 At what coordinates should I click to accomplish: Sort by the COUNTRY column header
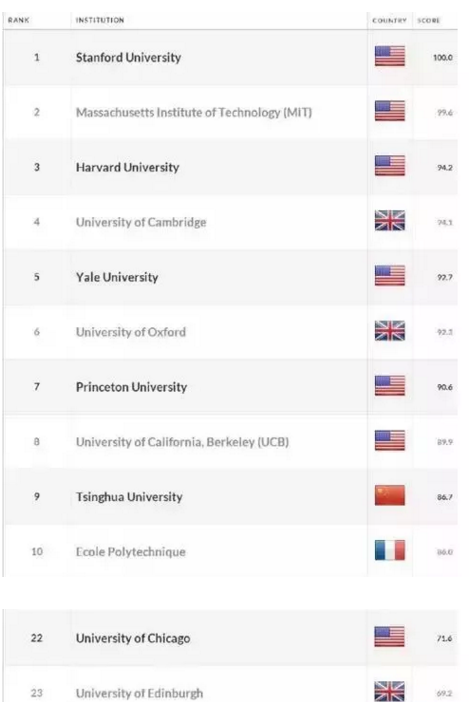click(389, 21)
